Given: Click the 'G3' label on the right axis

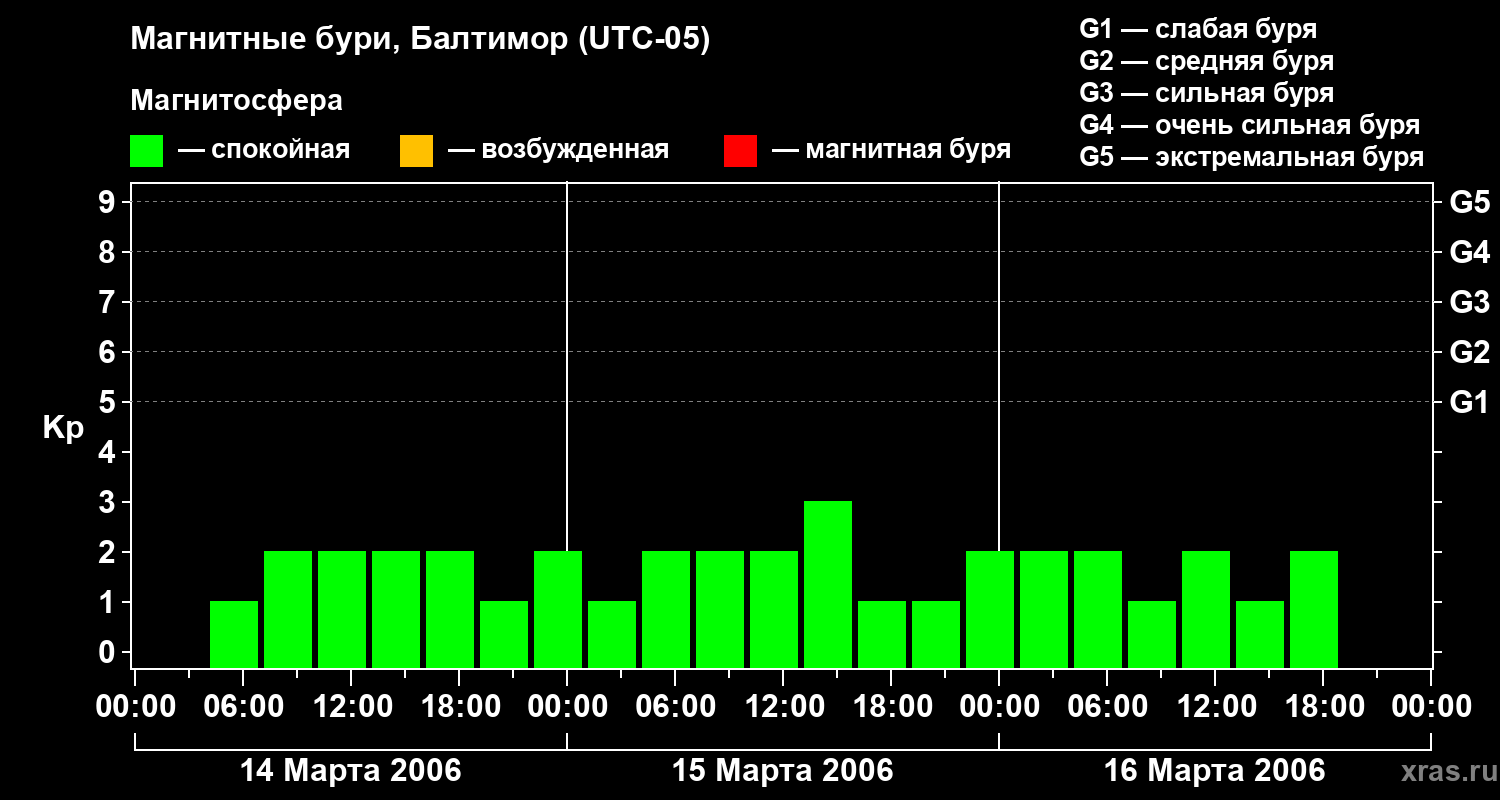Looking at the screenshot, I should click(1469, 302).
